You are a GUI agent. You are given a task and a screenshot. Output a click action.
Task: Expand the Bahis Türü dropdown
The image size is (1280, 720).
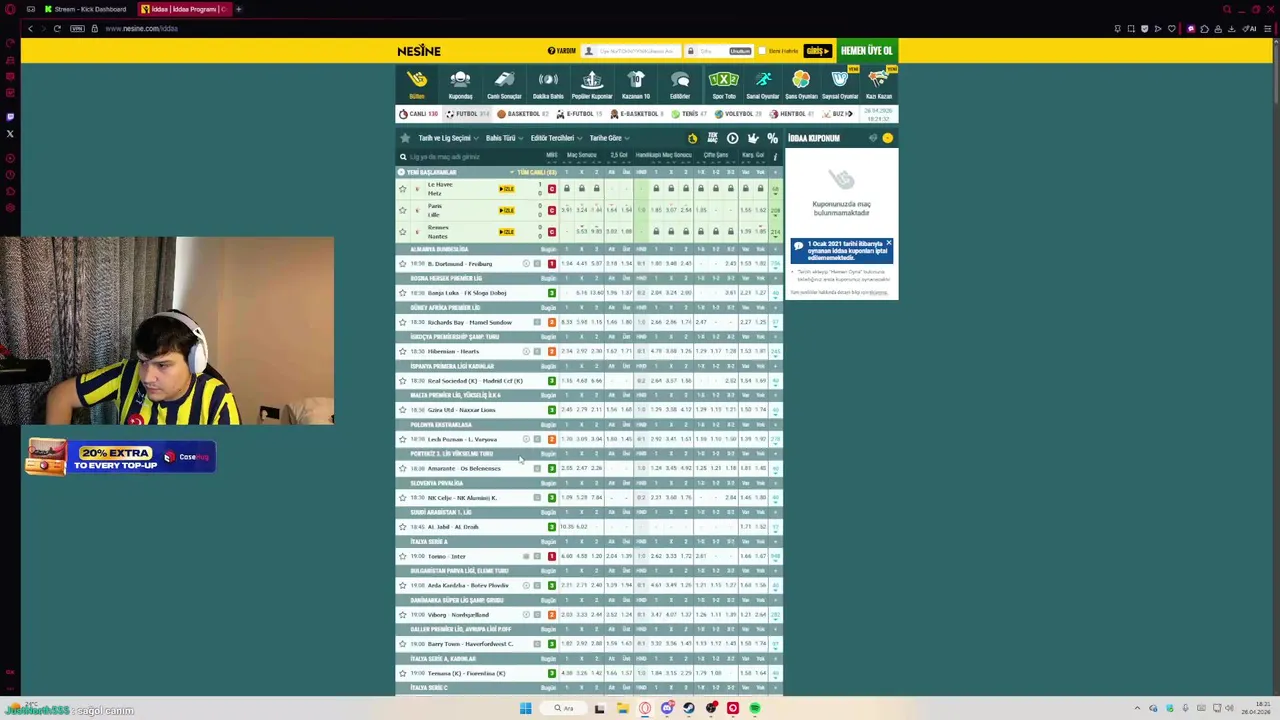coord(504,138)
